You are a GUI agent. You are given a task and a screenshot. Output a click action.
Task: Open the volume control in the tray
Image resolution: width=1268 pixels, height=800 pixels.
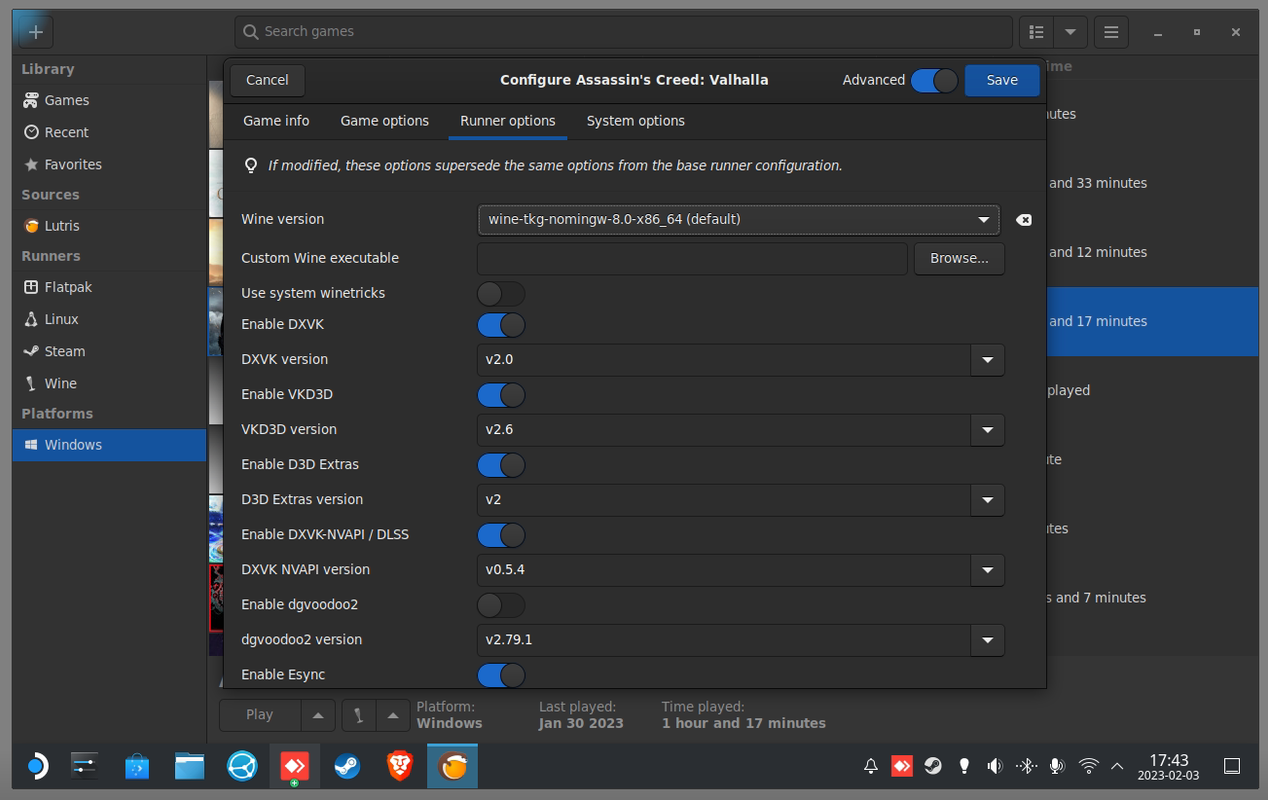pyautogui.click(x=995, y=767)
